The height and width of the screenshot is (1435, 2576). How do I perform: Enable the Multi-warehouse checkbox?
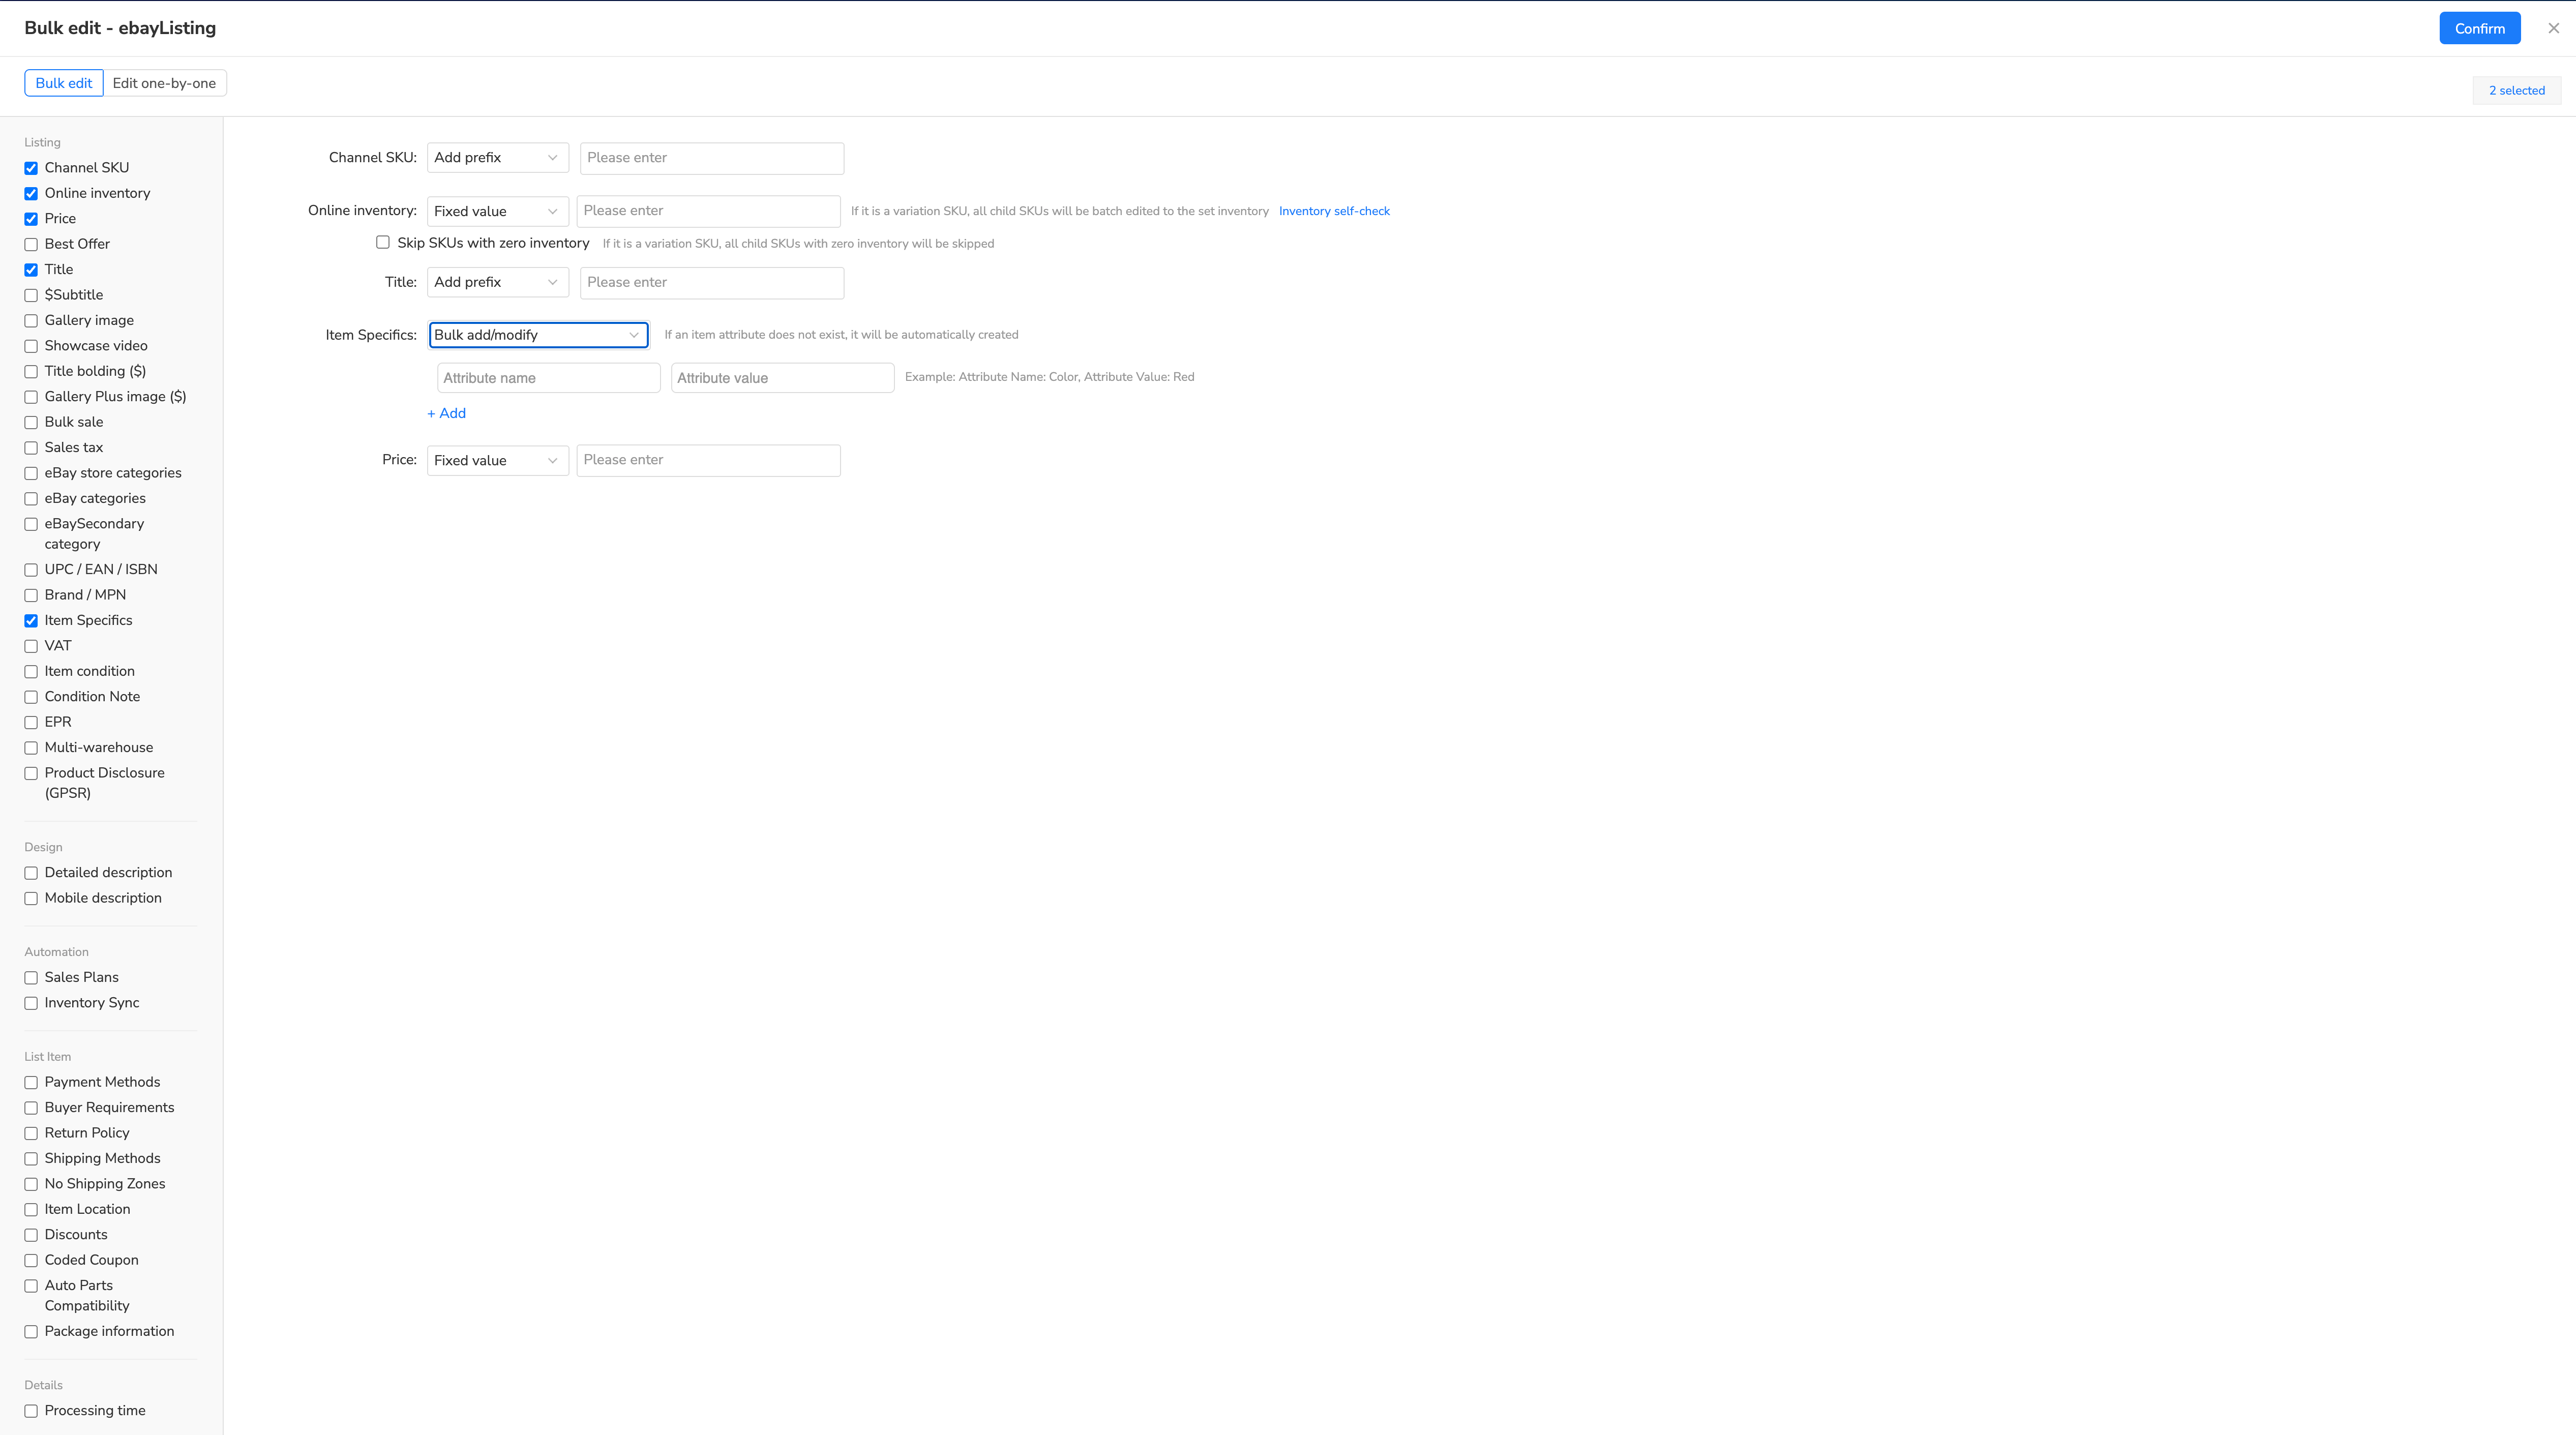(x=31, y=747)
